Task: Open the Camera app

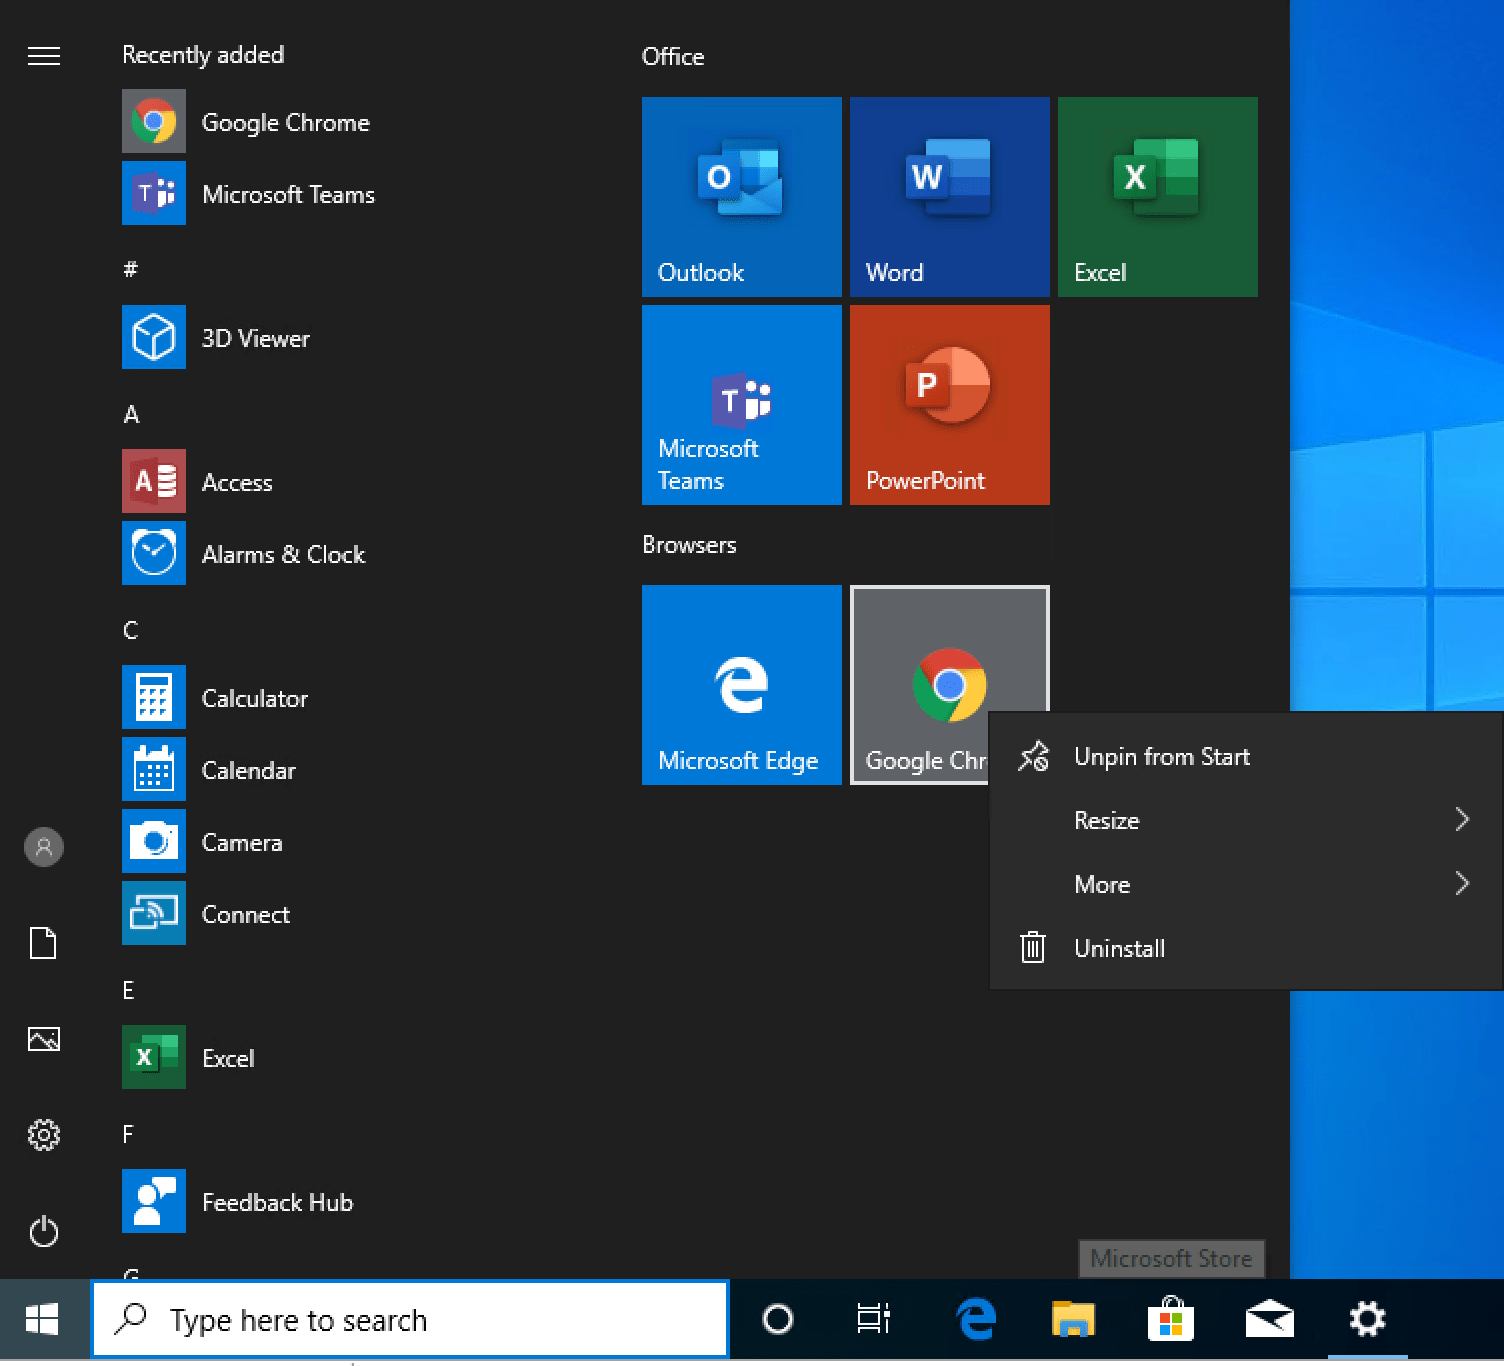Action: tap(241, 842)
